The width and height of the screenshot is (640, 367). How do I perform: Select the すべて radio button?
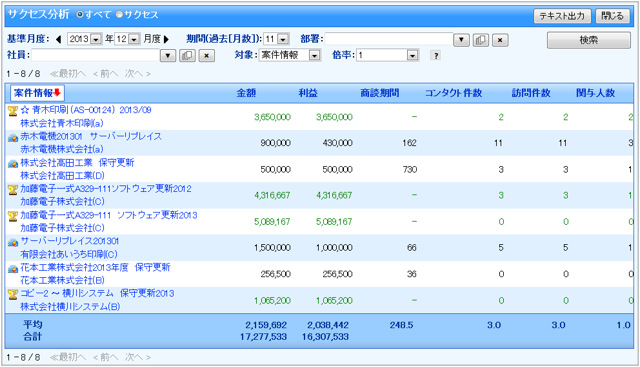coord(80,15)
